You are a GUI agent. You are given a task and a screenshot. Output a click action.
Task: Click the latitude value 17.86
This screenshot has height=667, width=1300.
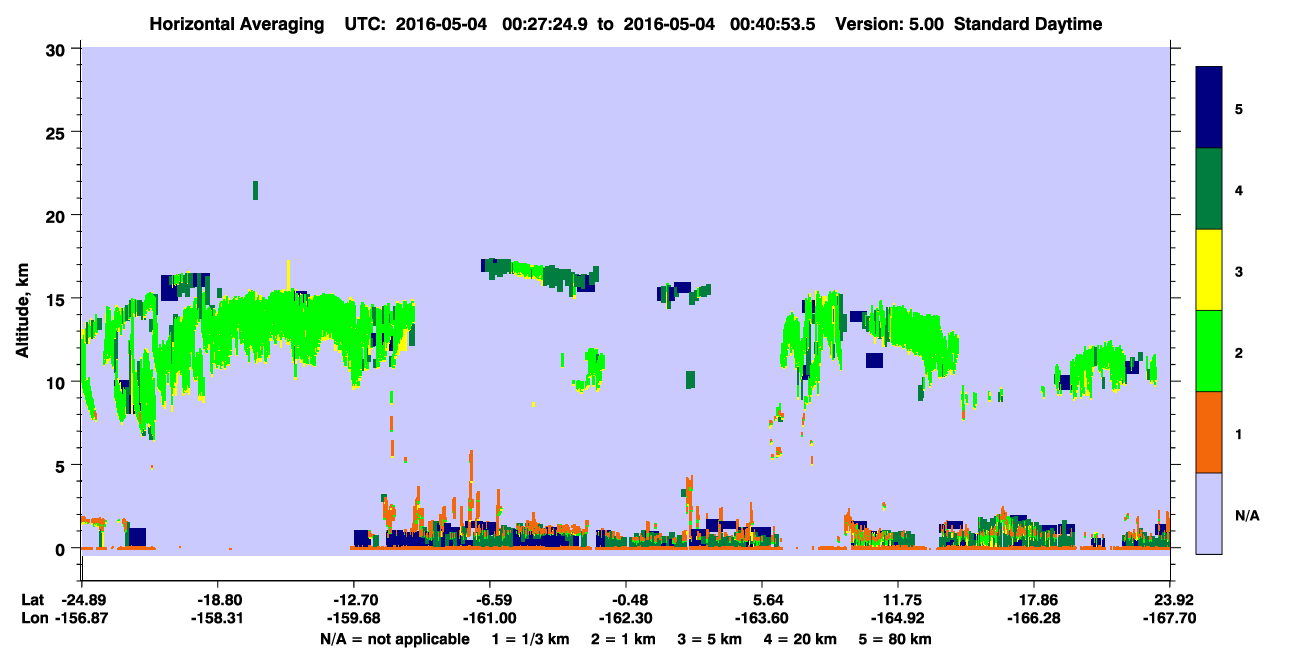1034,599
